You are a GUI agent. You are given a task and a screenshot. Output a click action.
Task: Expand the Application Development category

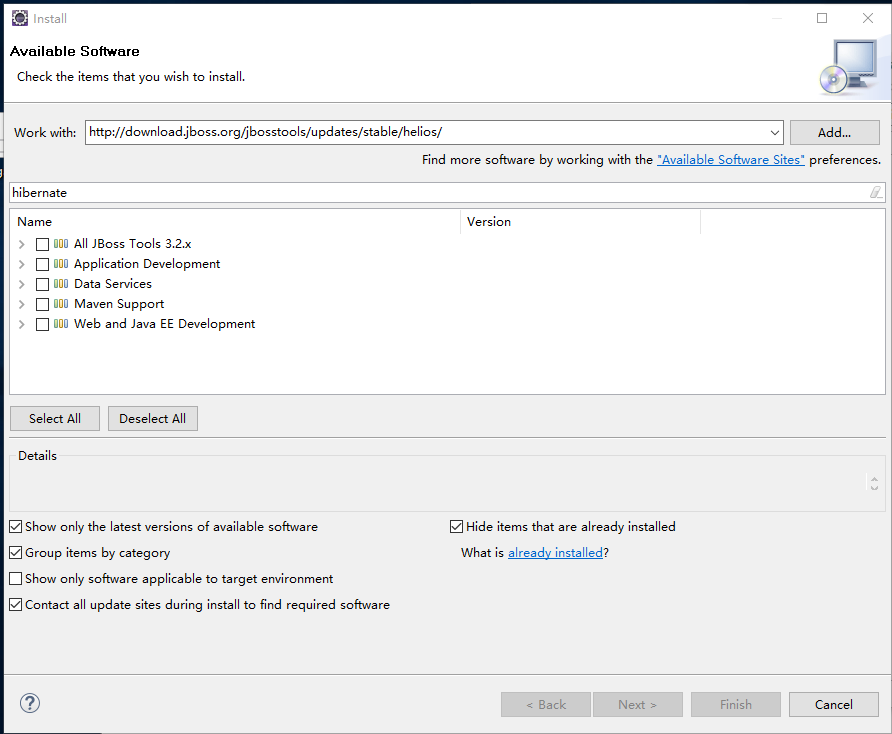point(22,264)
